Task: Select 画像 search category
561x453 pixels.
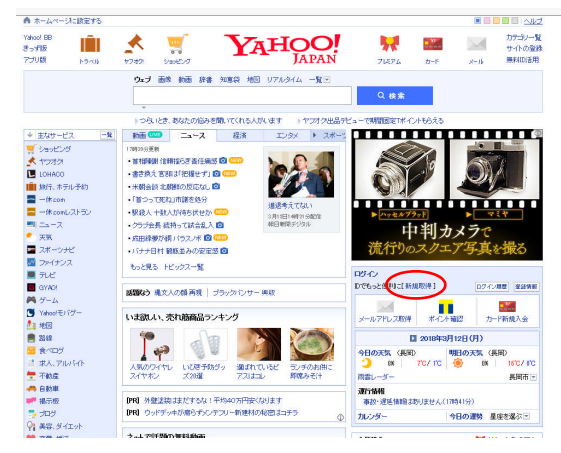Action: 165,79
